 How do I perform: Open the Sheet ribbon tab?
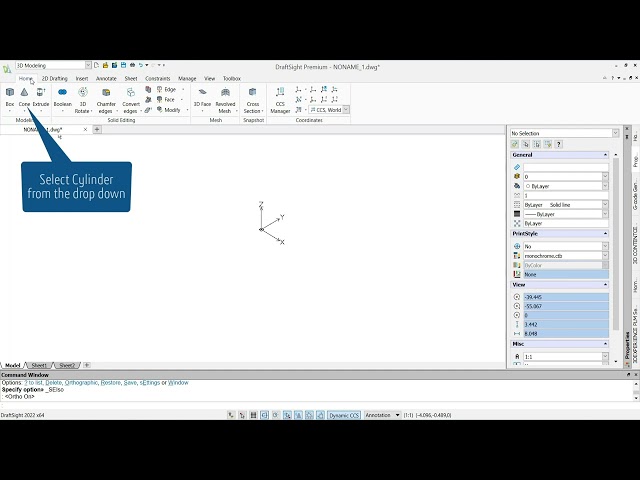(131, 78)
